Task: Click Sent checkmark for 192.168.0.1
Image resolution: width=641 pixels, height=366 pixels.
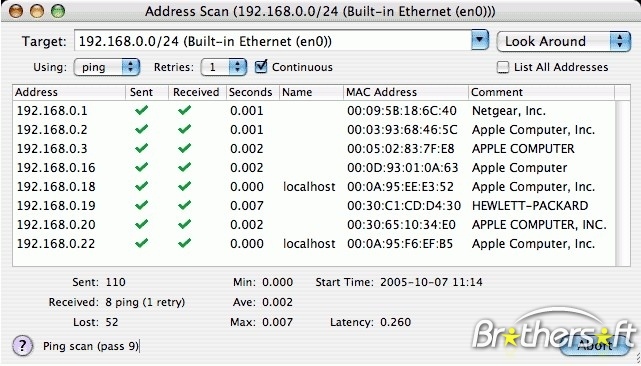Action: click(x=141, y=110)
